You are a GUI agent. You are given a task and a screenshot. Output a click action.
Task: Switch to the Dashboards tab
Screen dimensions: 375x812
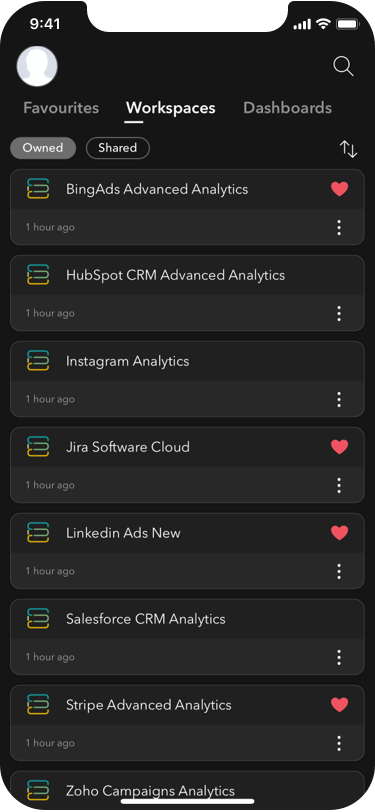point(287,108)
